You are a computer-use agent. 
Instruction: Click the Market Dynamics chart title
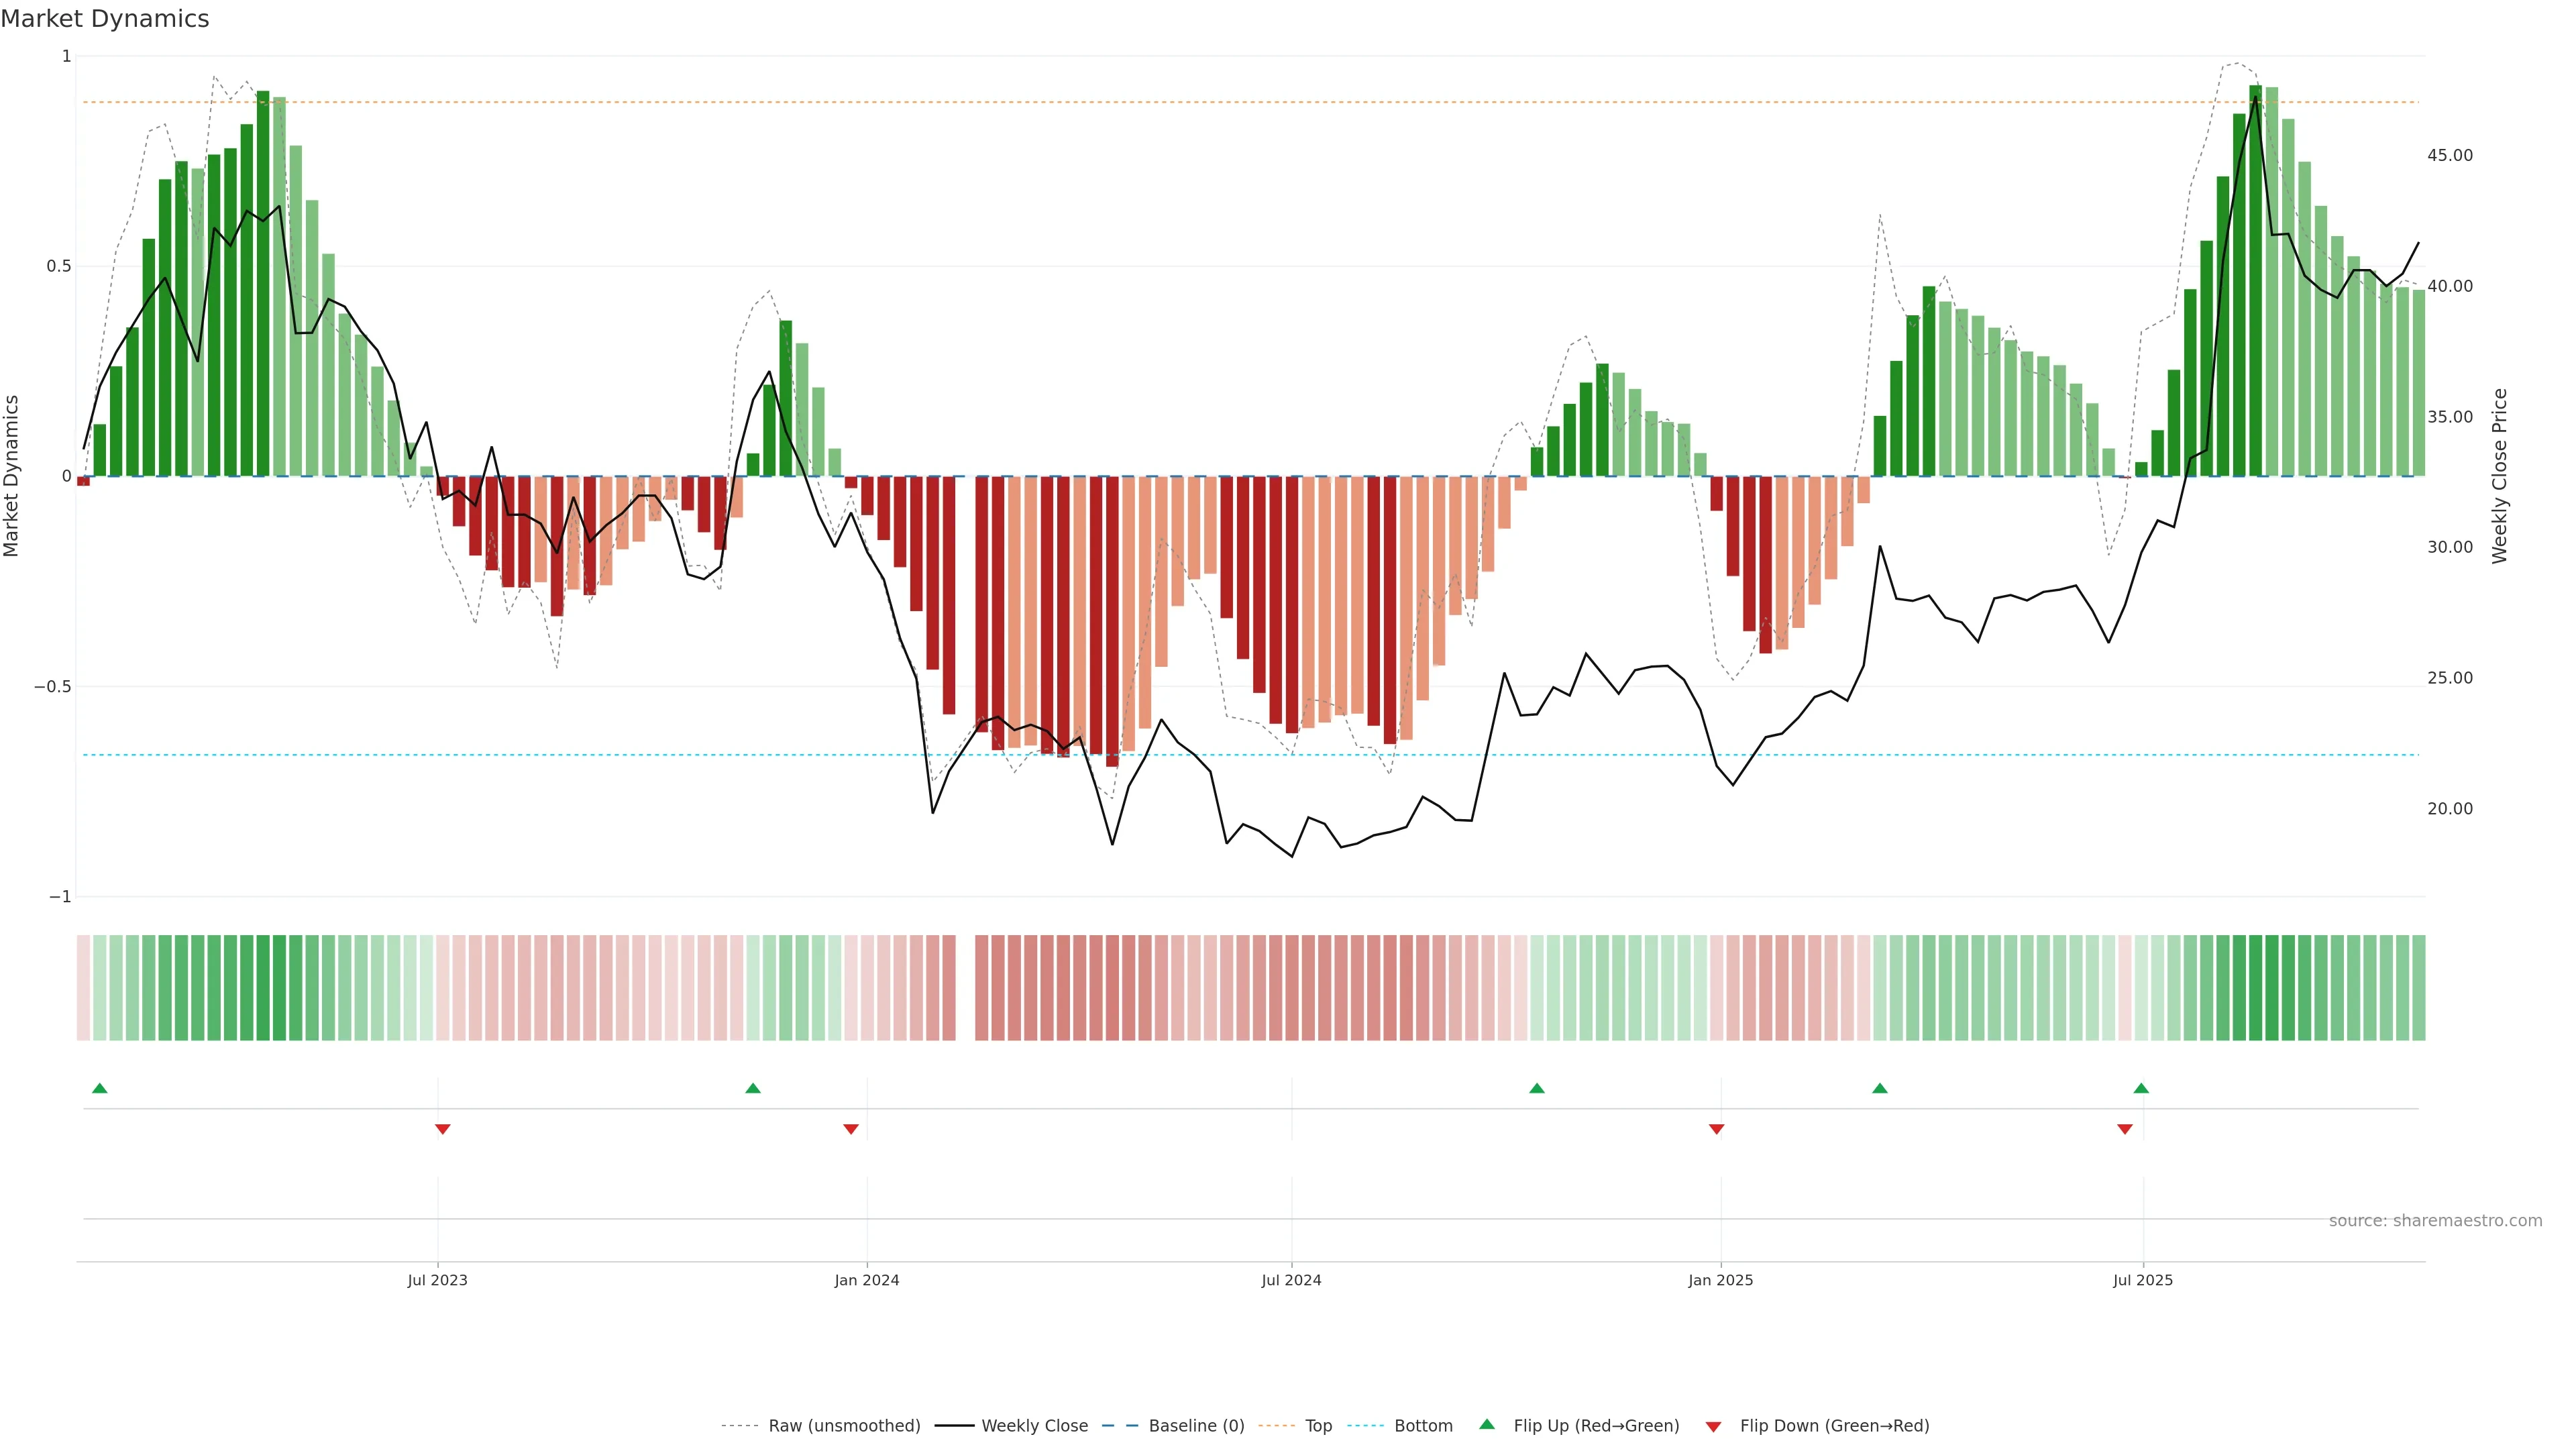point(105,19)
